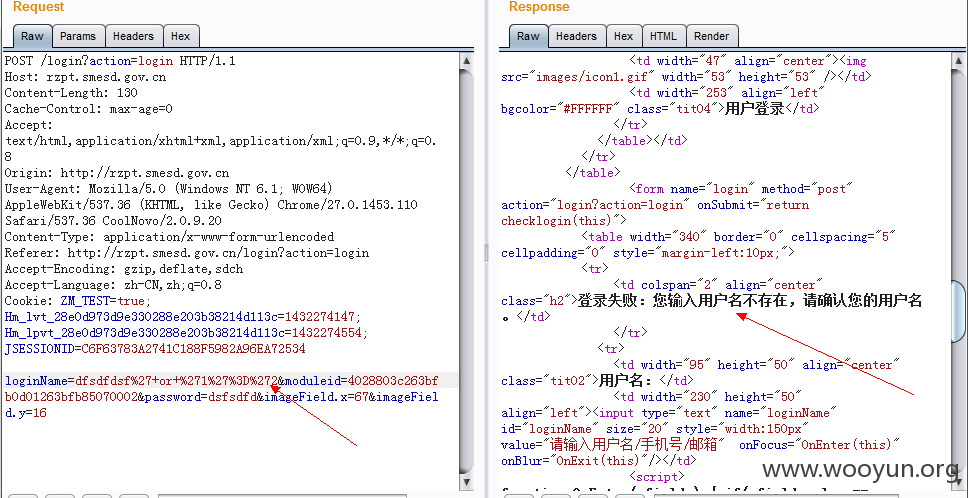Switch to Headers tab in Request panel
968x498 pixels.
point(133,36)
